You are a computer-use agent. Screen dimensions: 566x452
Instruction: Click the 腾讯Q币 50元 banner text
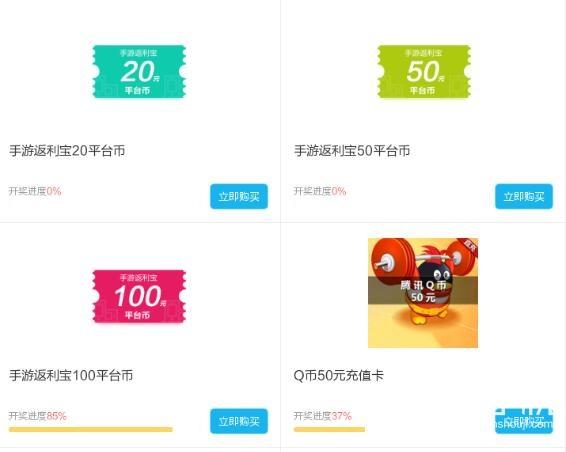423,291
